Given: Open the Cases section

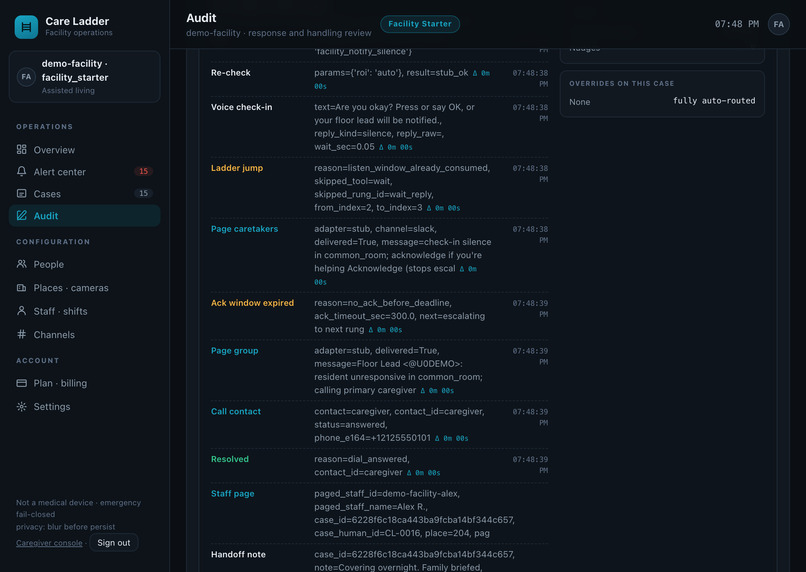Looking at the screenshot, I should pyautogui.click(x=85, y=194).
